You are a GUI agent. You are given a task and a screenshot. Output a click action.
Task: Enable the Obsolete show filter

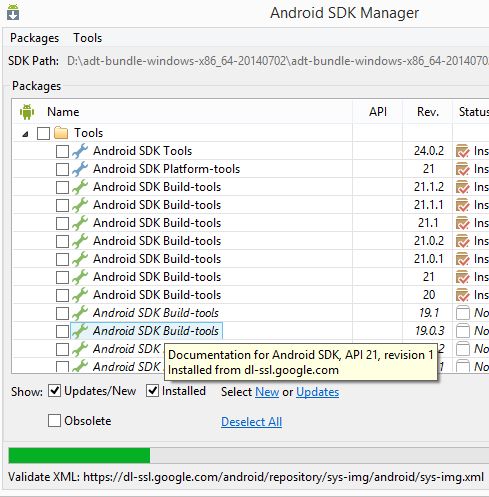point(54,421)
